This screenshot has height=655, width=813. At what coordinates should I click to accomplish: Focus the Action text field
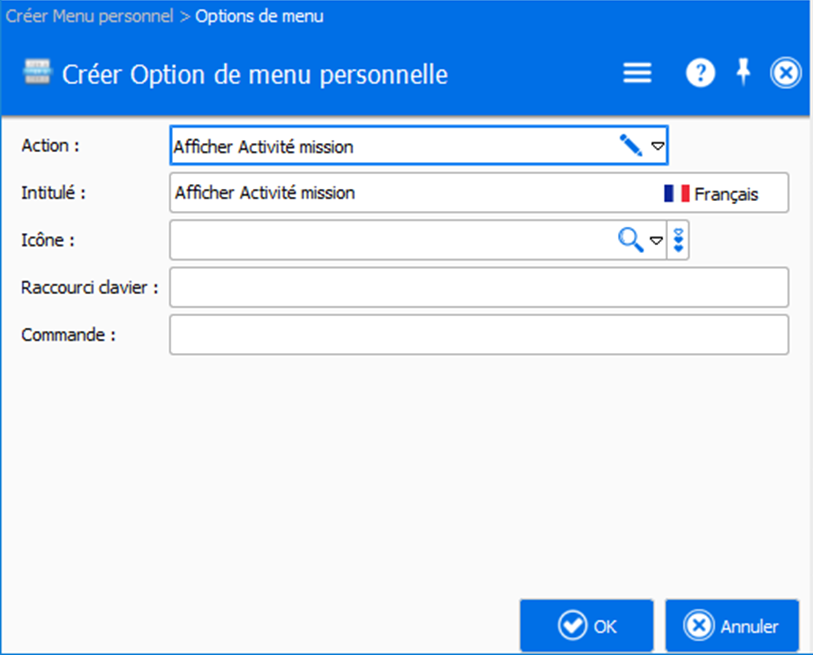[390, 146]
